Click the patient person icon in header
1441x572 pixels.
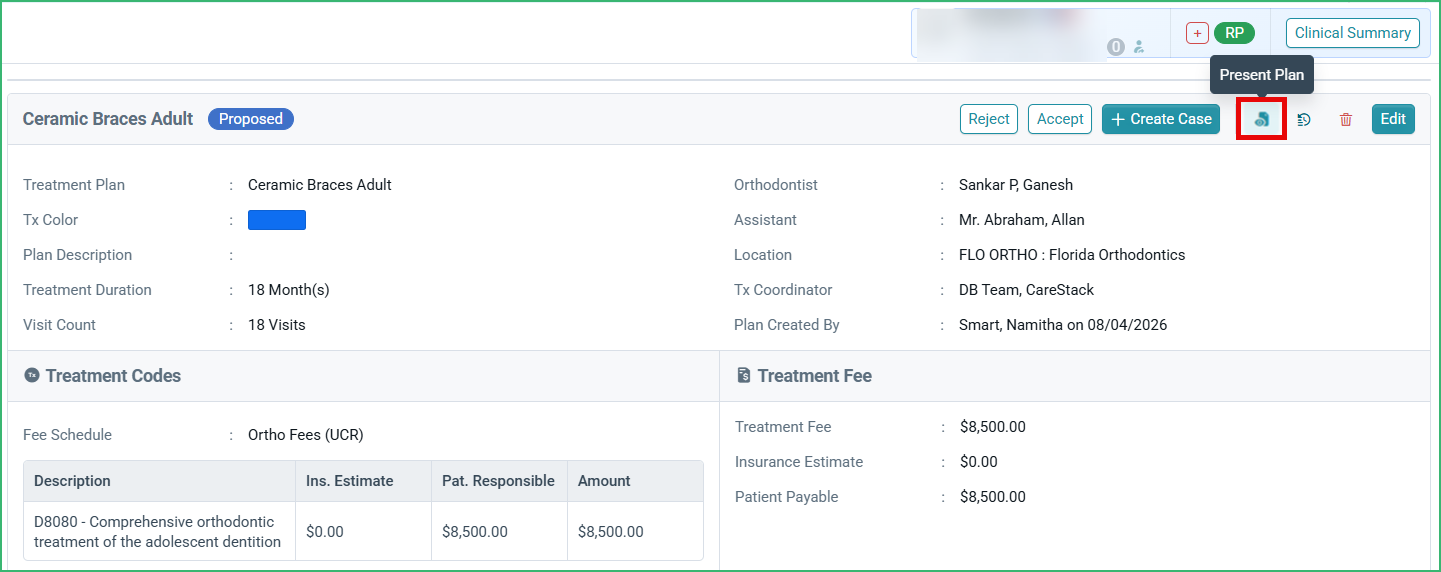tap(1138, 47)
